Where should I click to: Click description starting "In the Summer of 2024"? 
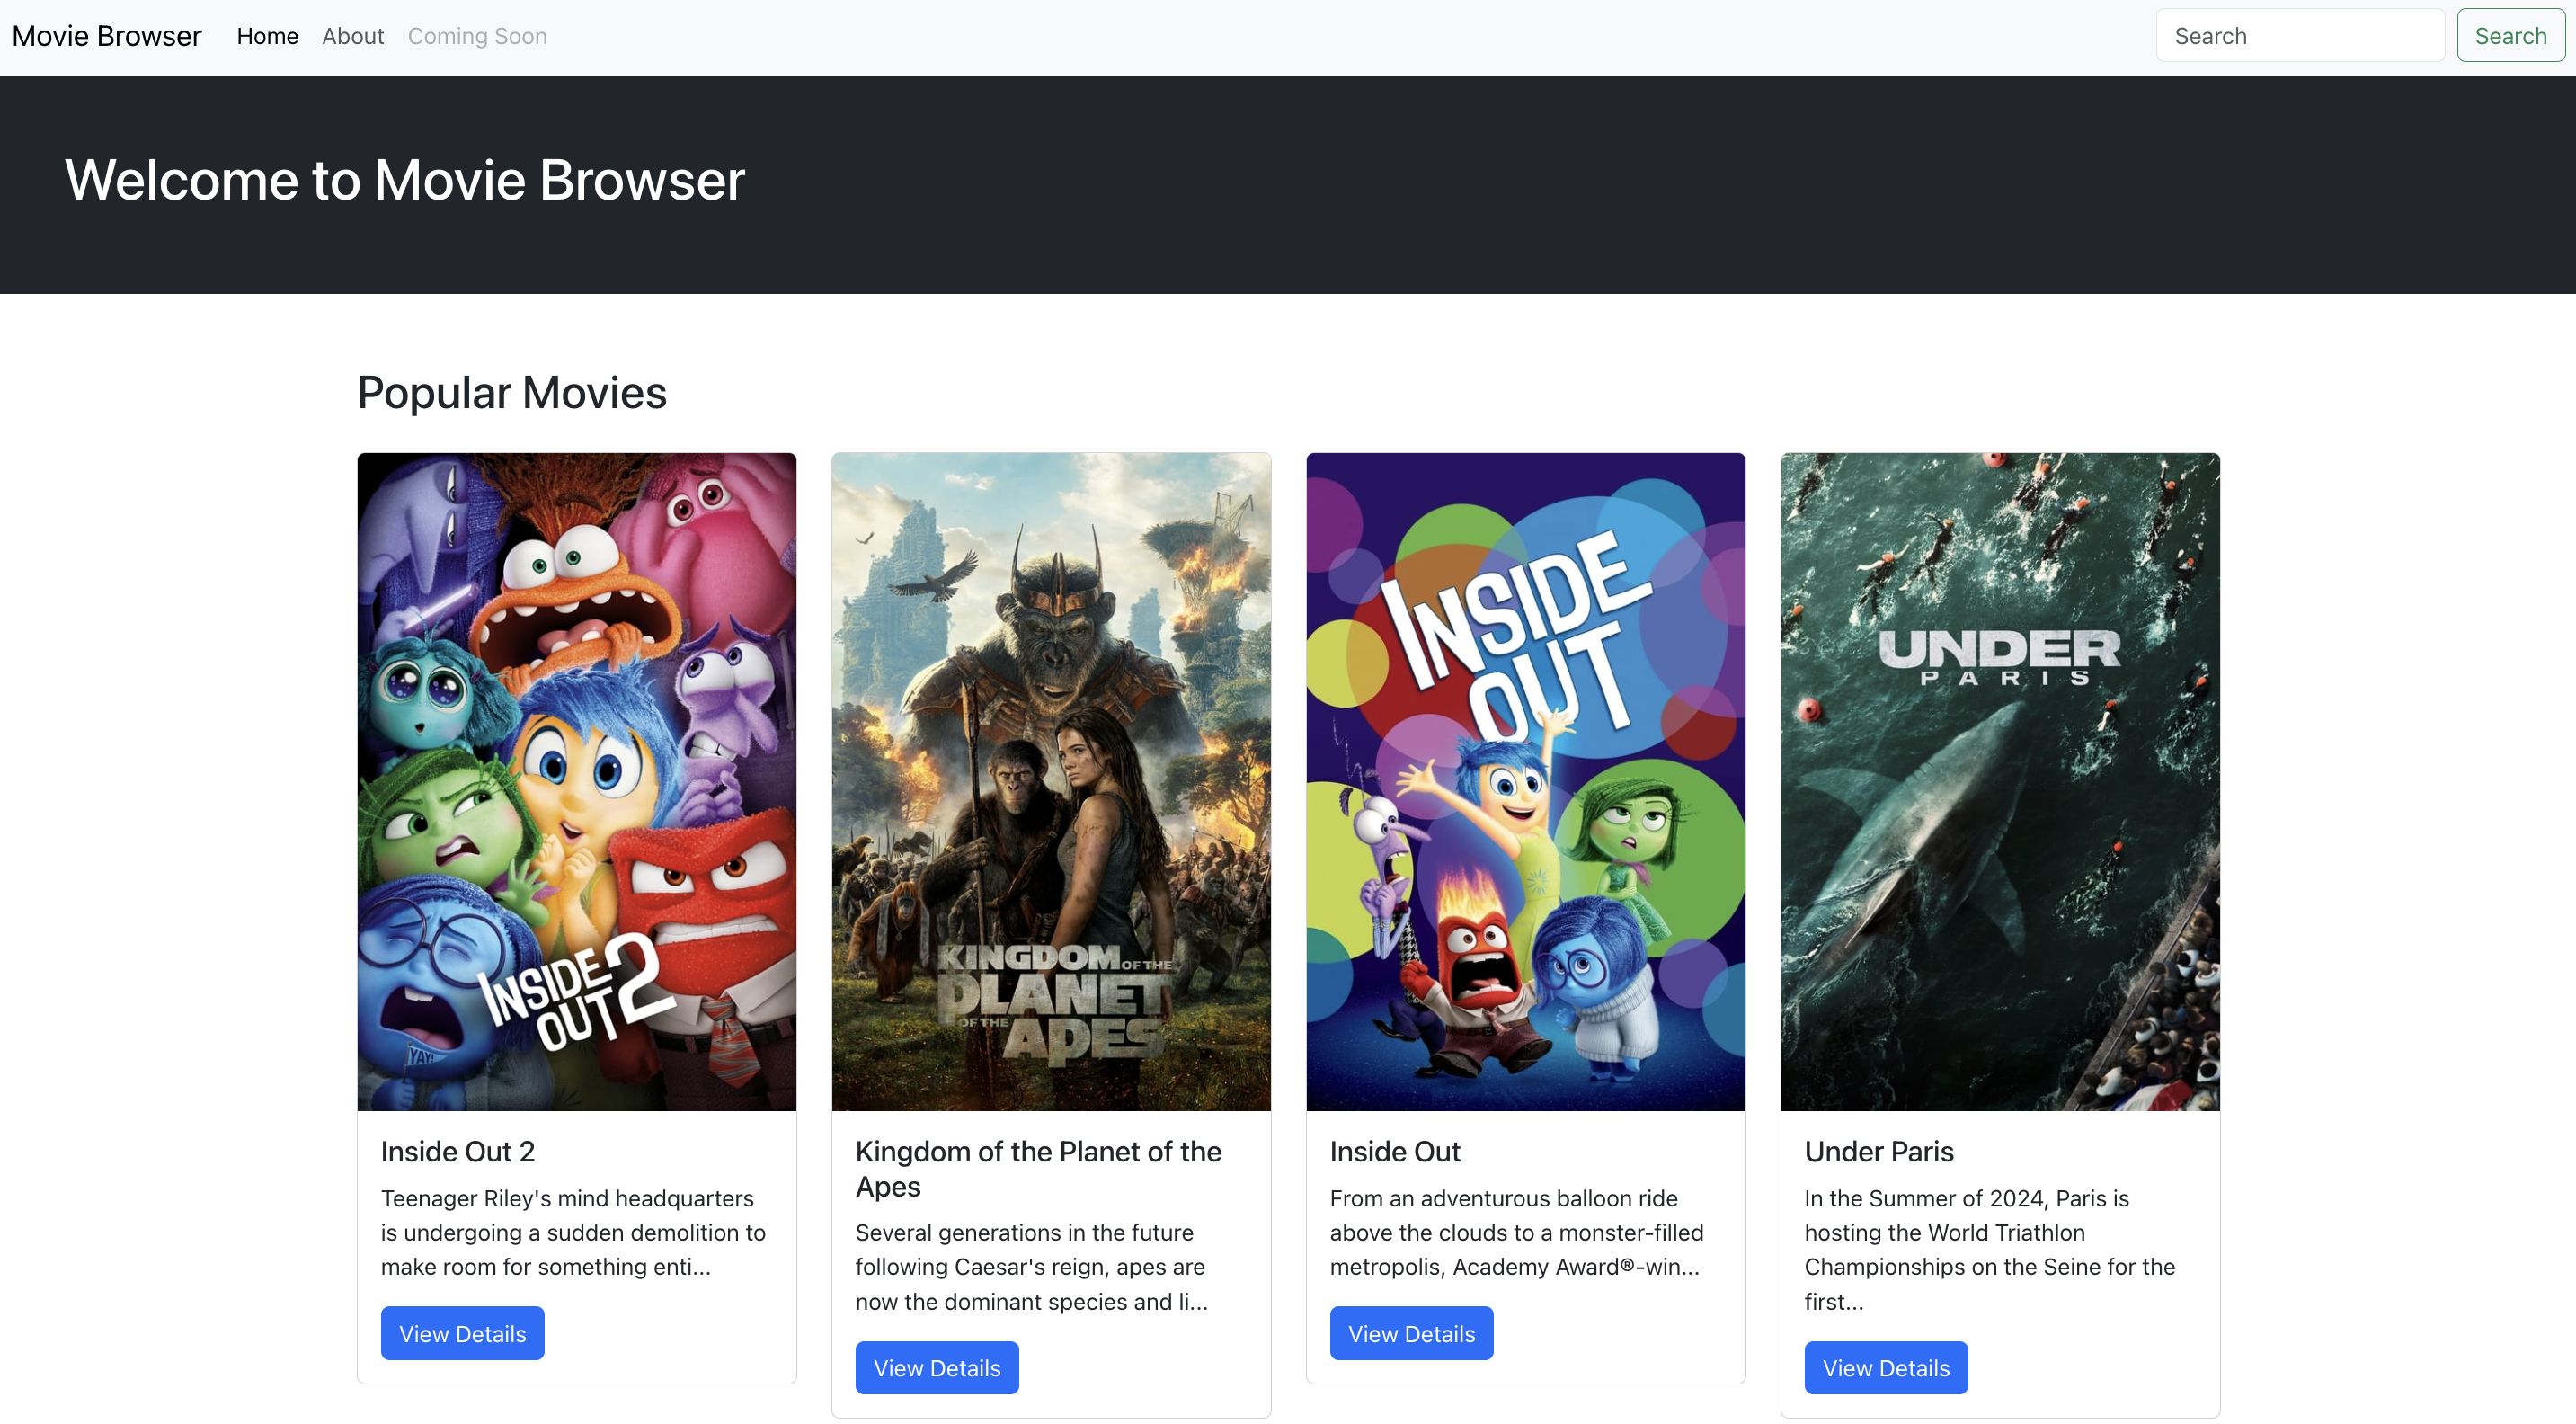coord(1990,1249)
